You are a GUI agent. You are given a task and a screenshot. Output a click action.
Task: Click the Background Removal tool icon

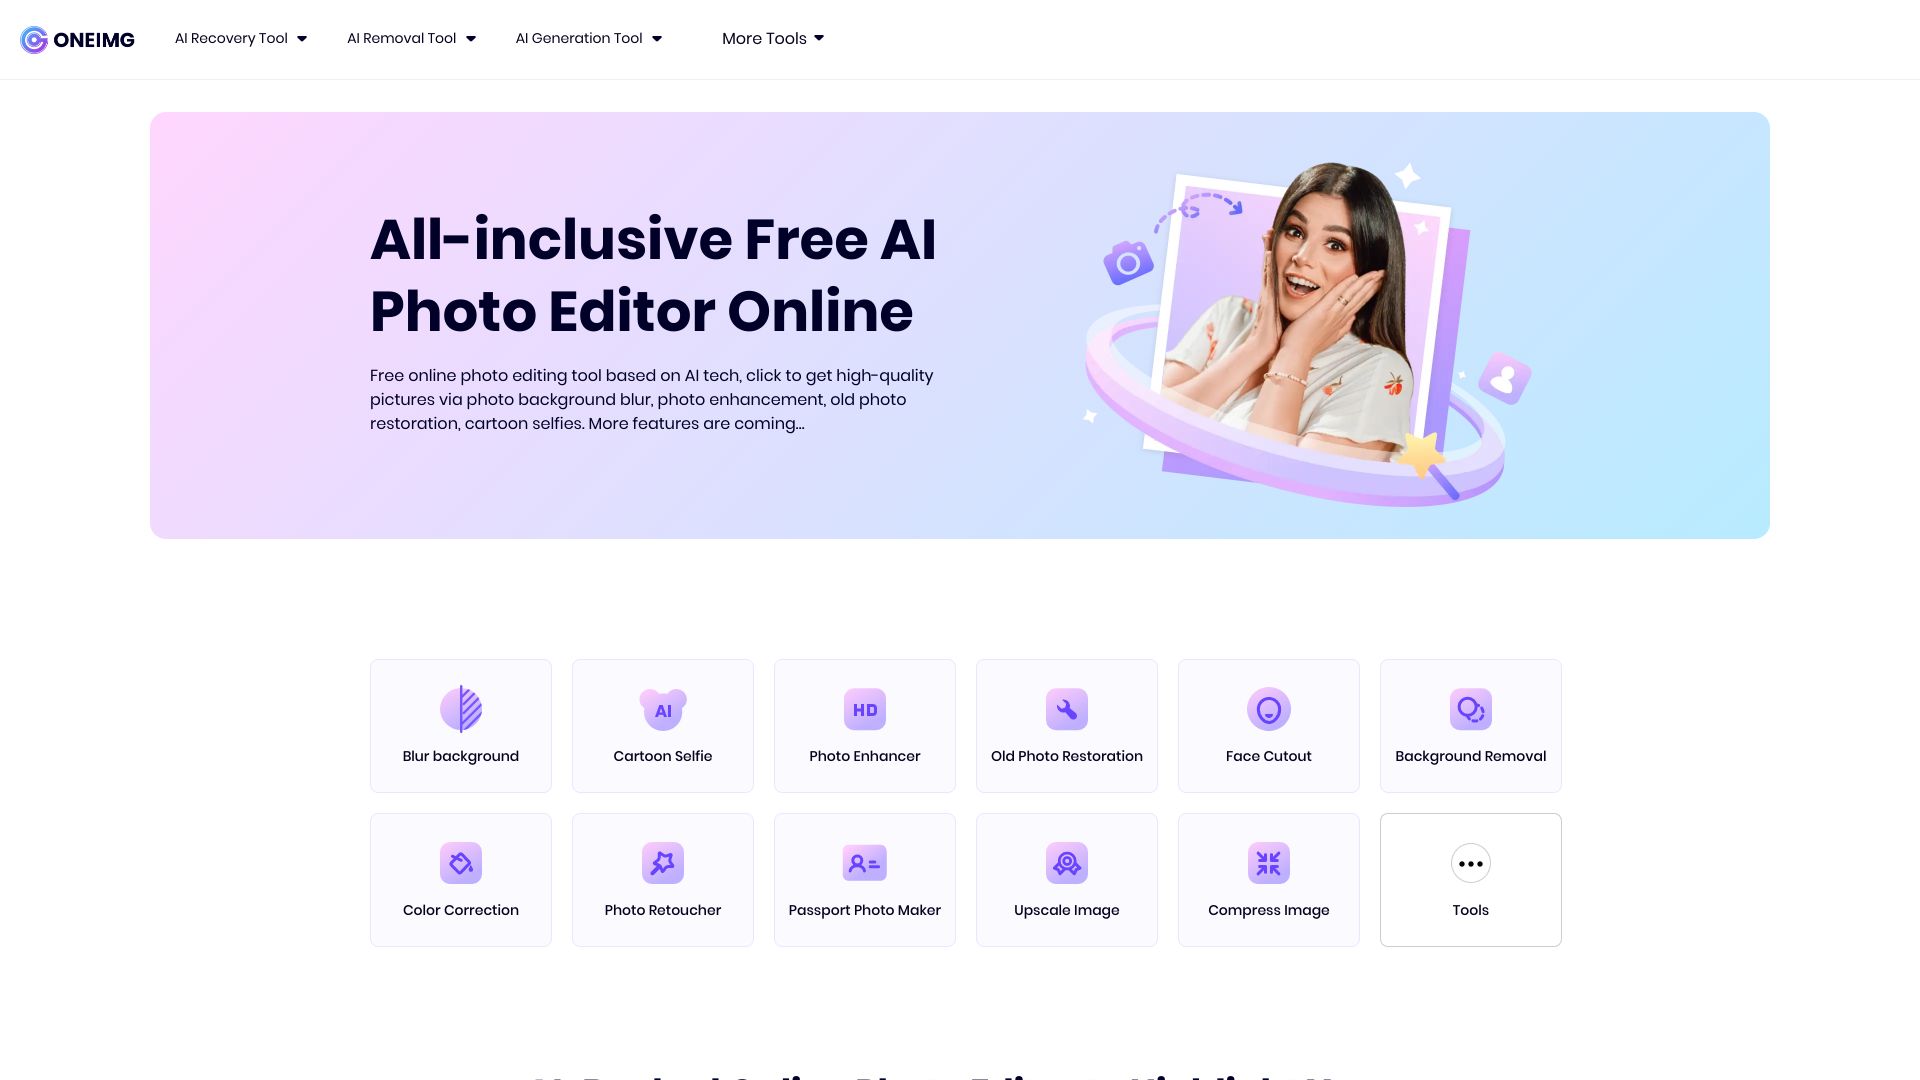[x=1470, y=709]
